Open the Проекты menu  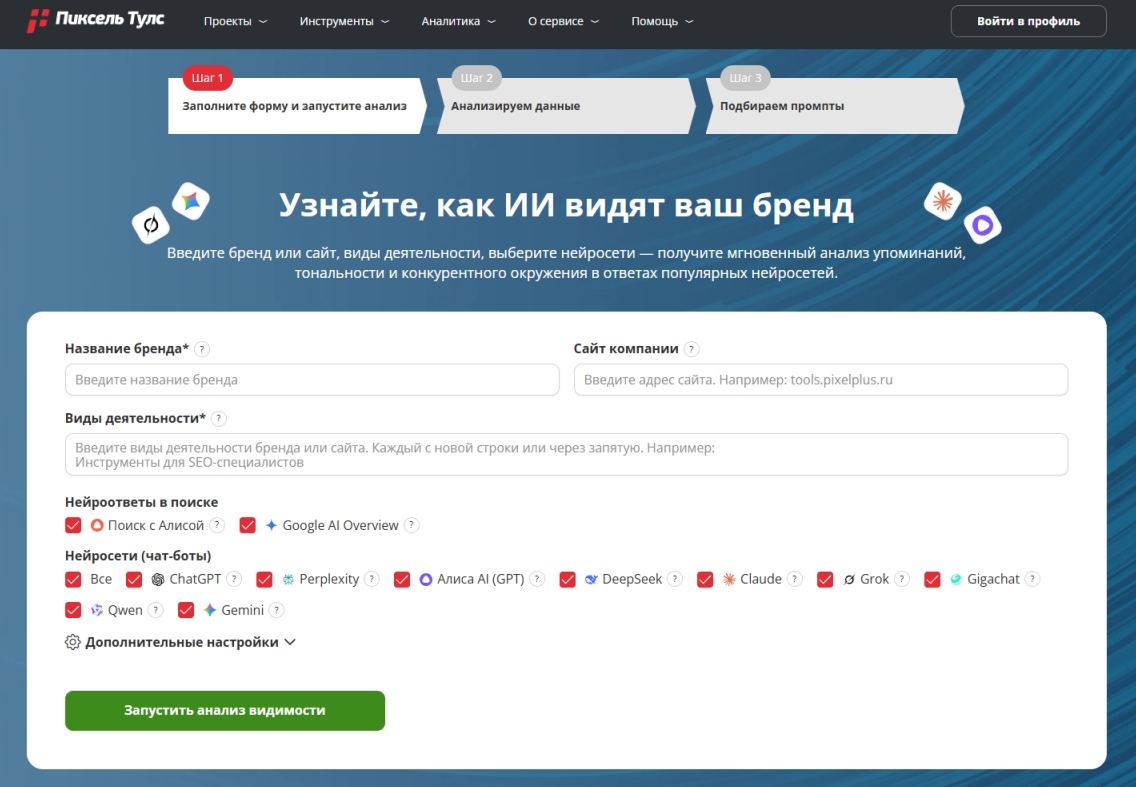pyautogui.click(x=235, y=21)
